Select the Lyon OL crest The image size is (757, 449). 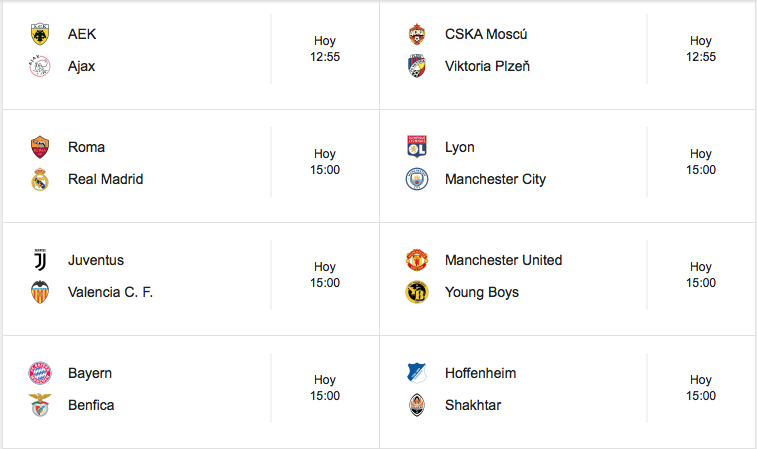417,147
